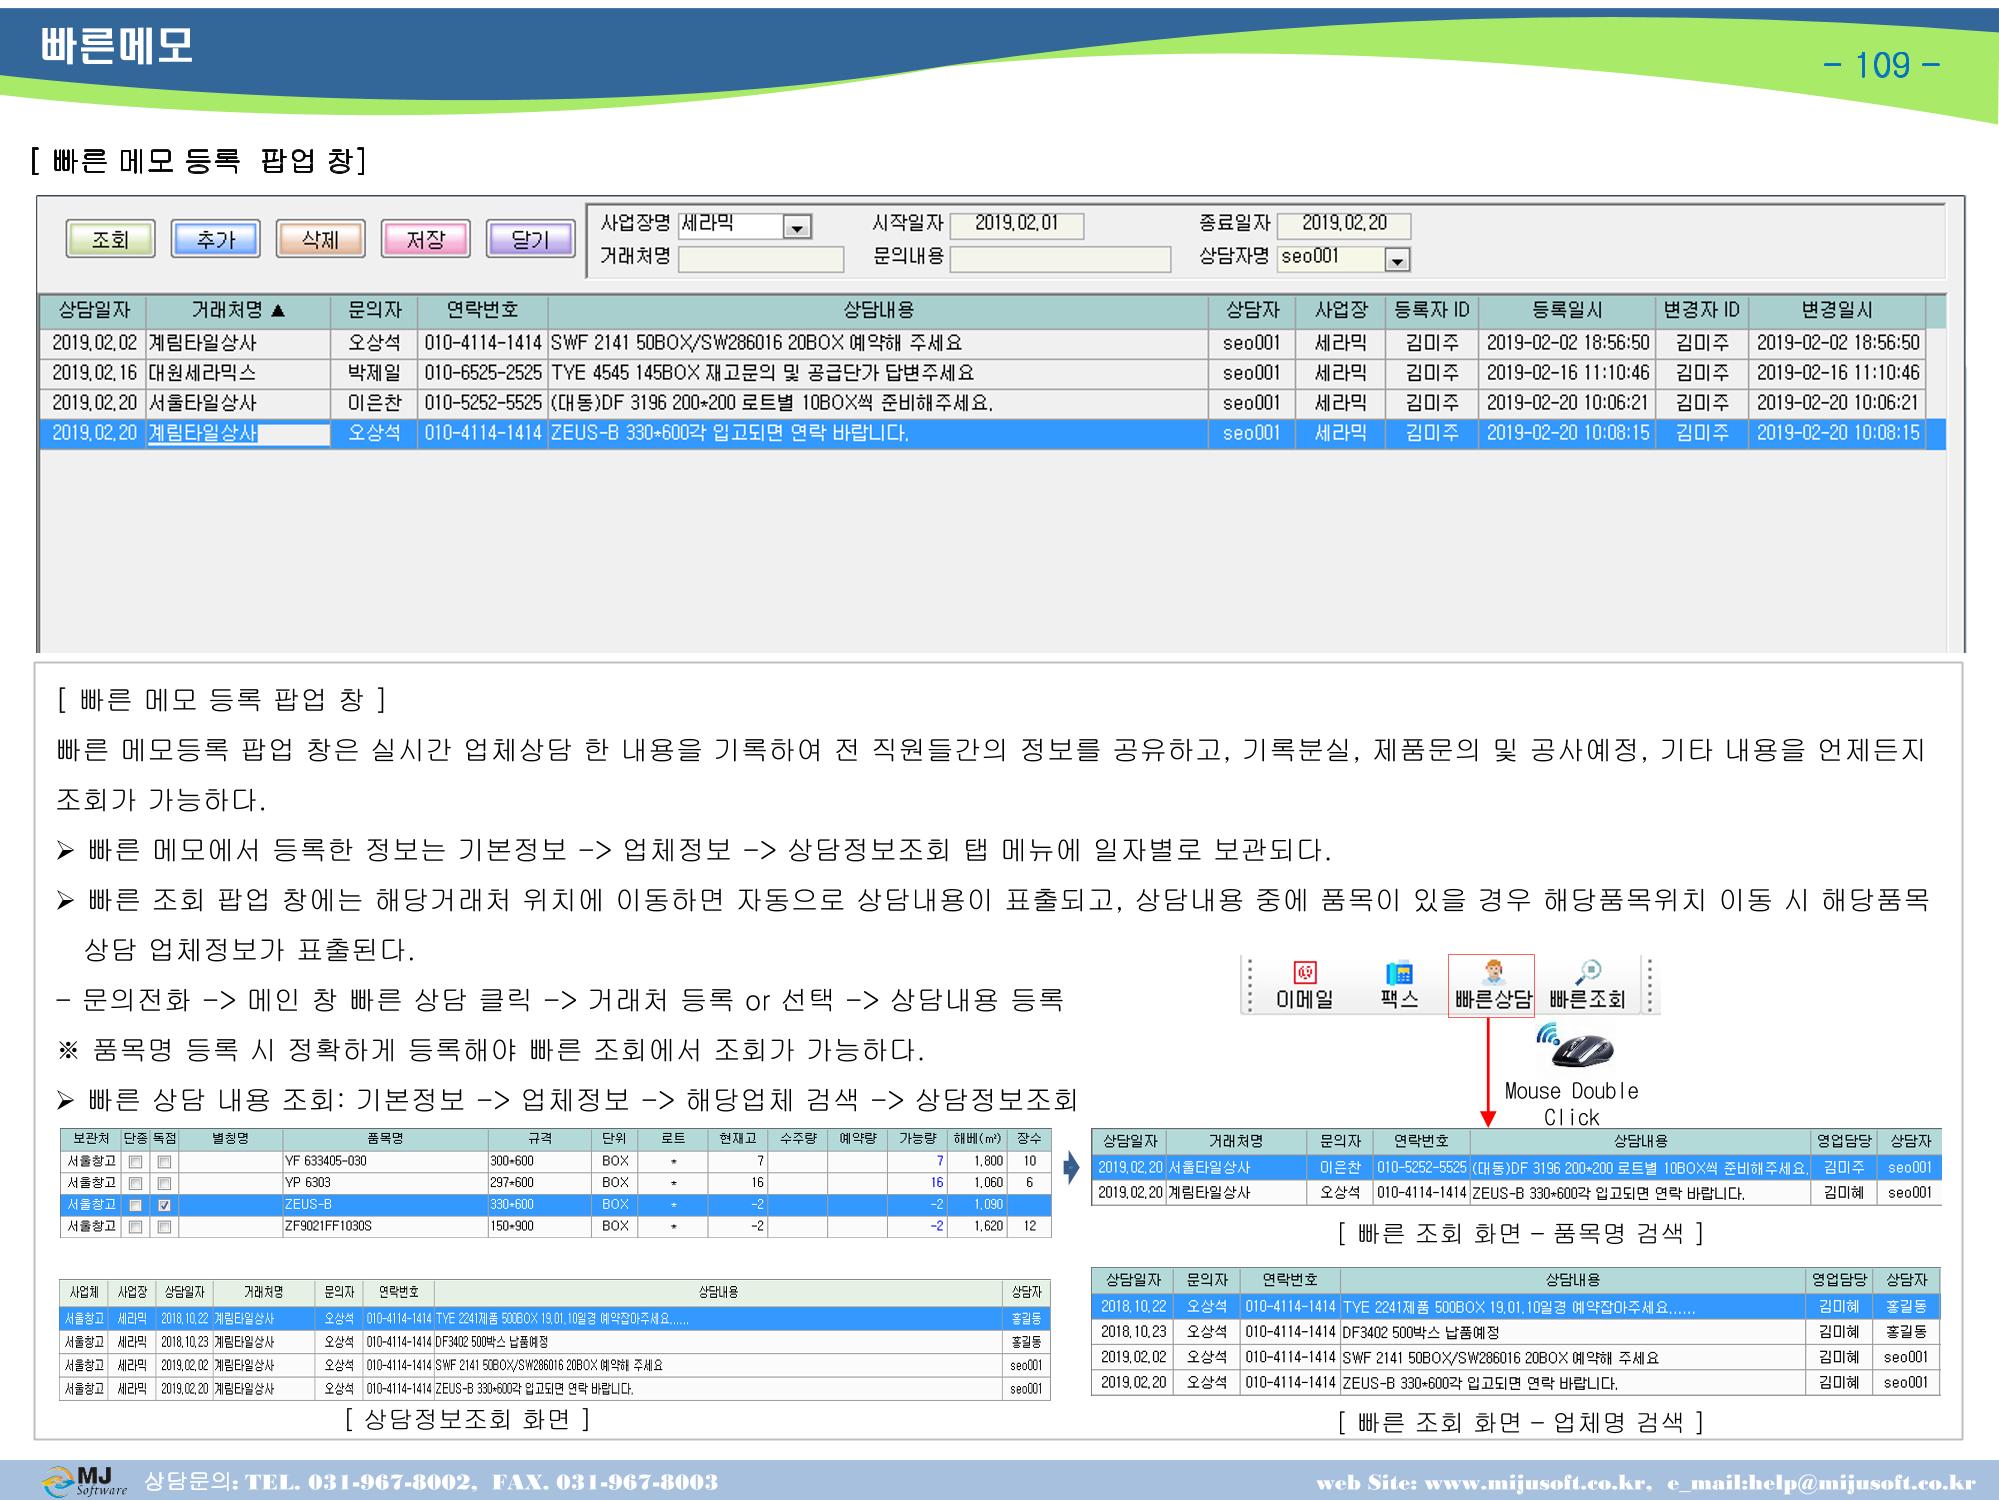Select 서울타일상사 row in 품목명 검색 grid

[x=1515, y=1167]
